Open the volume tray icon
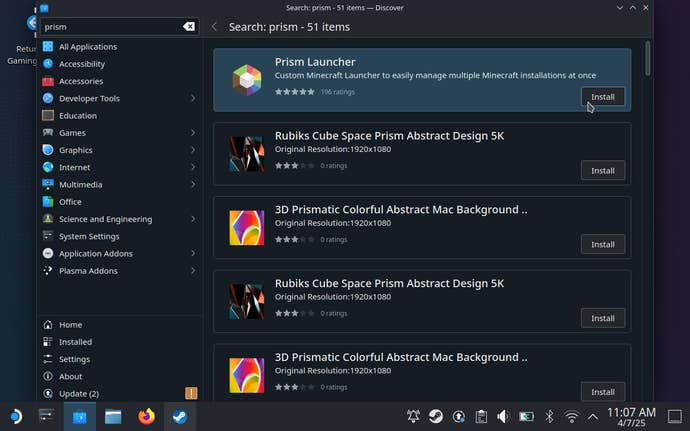 tap(503, 416)
